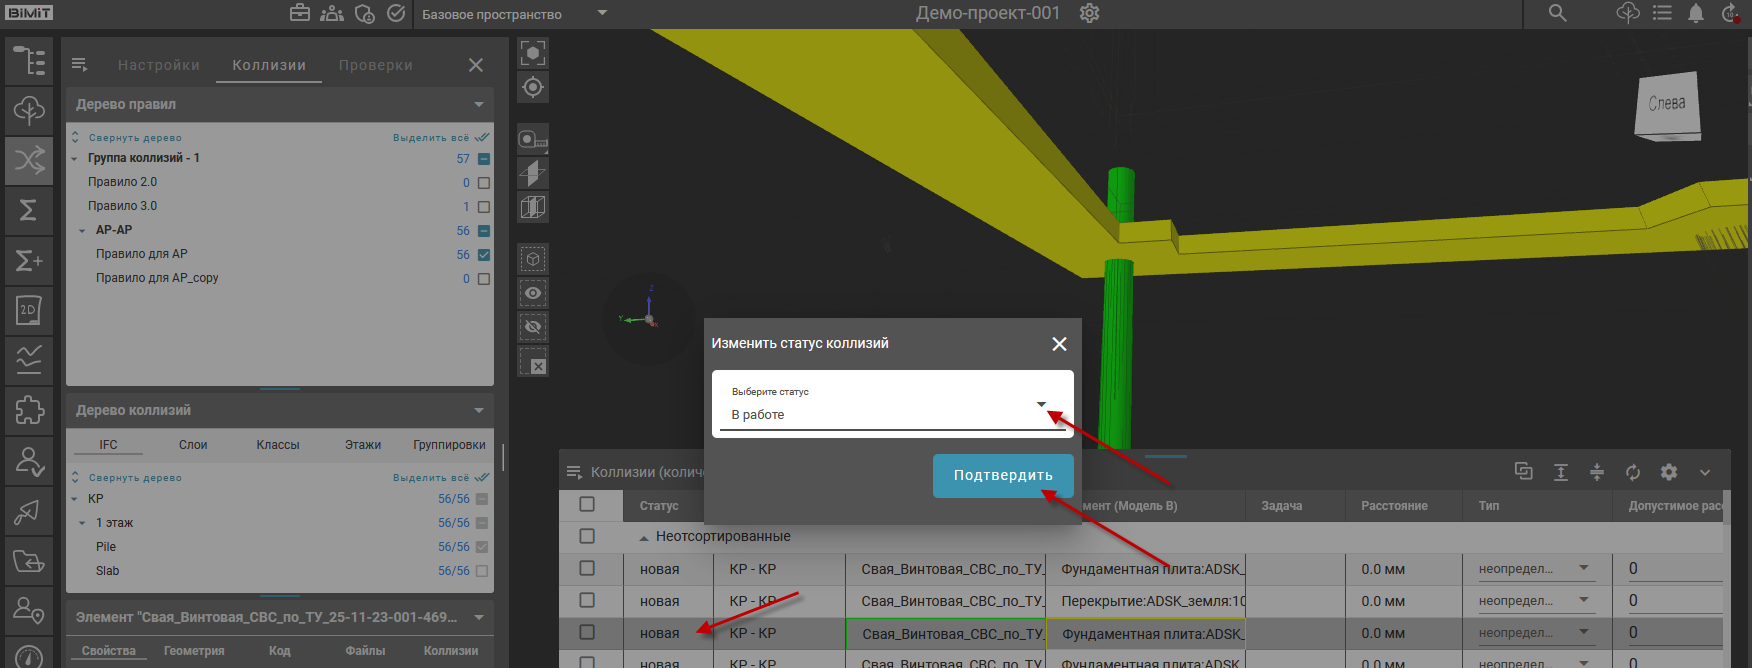Collapse the Дерево правил panel
This screenshot has height=668, width=1752.
tap(479, 105)
